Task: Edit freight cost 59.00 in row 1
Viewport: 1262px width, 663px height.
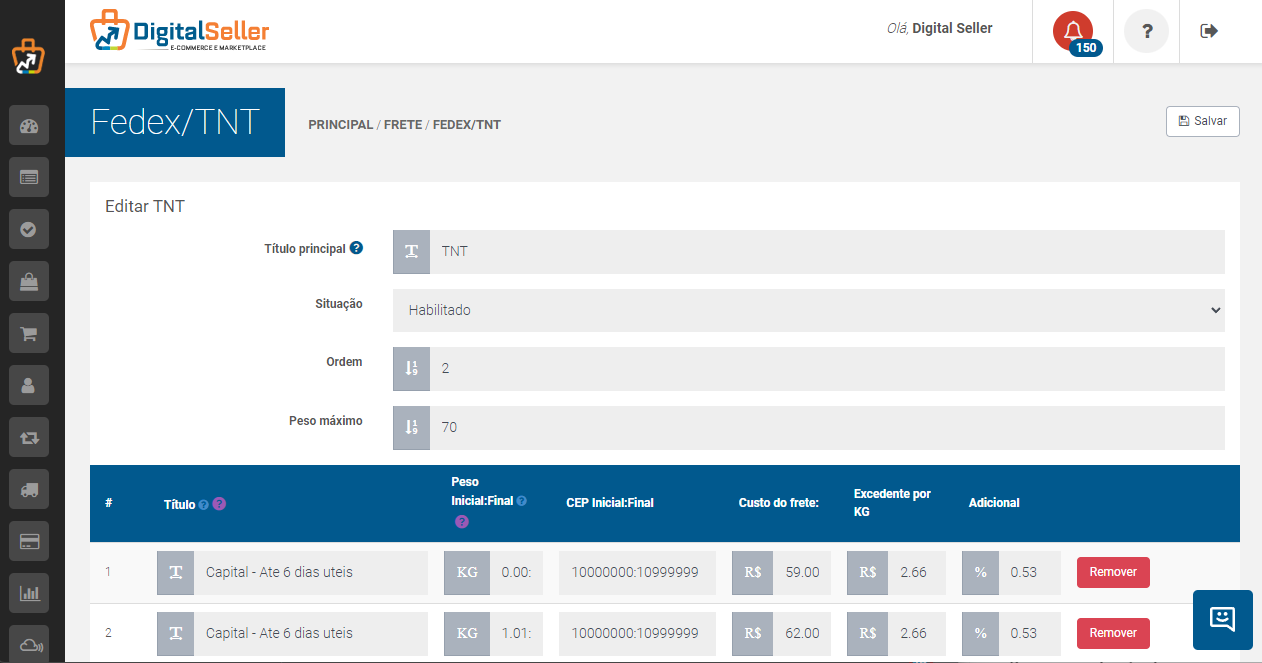Action: pos(802,573)
